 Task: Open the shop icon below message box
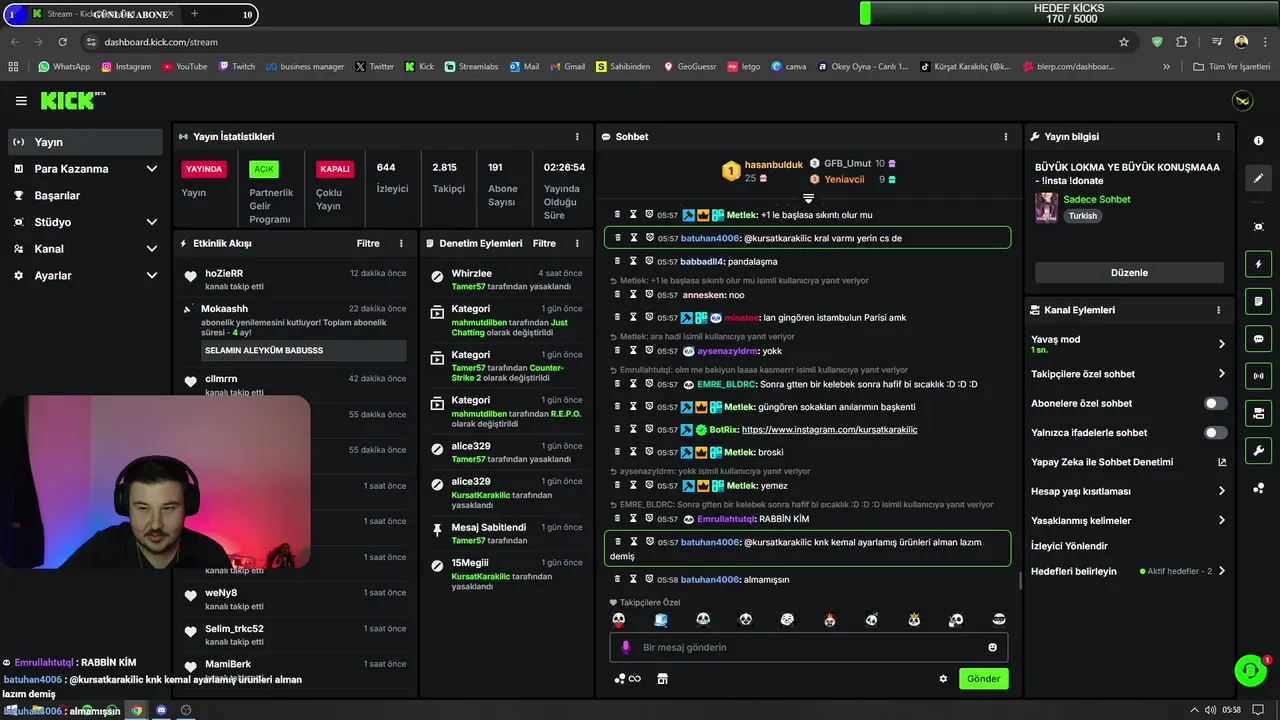pyautogui.click(x=662, y=679)
